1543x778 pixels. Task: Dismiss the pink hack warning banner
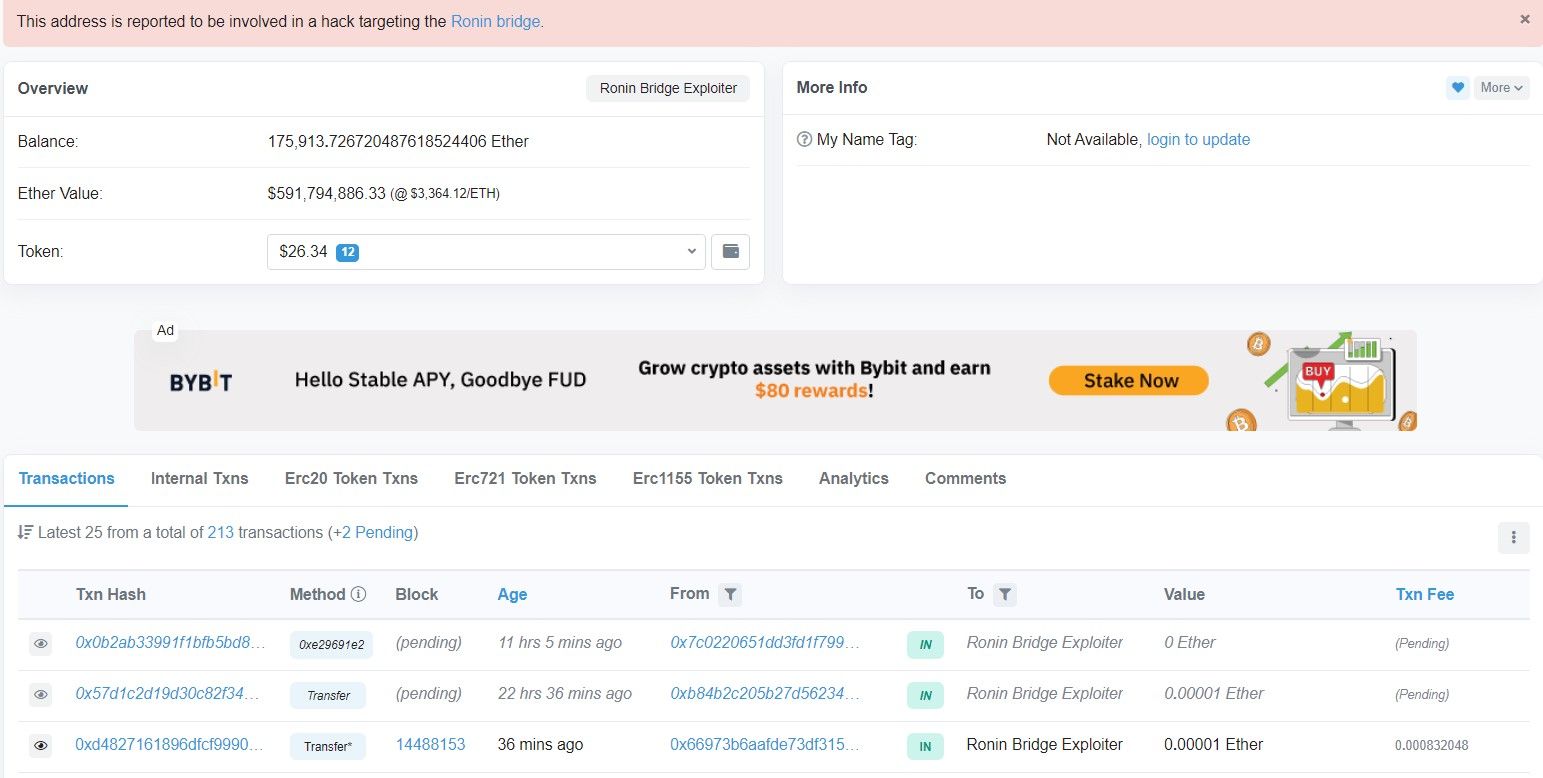pyautogui.click(x=1524, y=19)
